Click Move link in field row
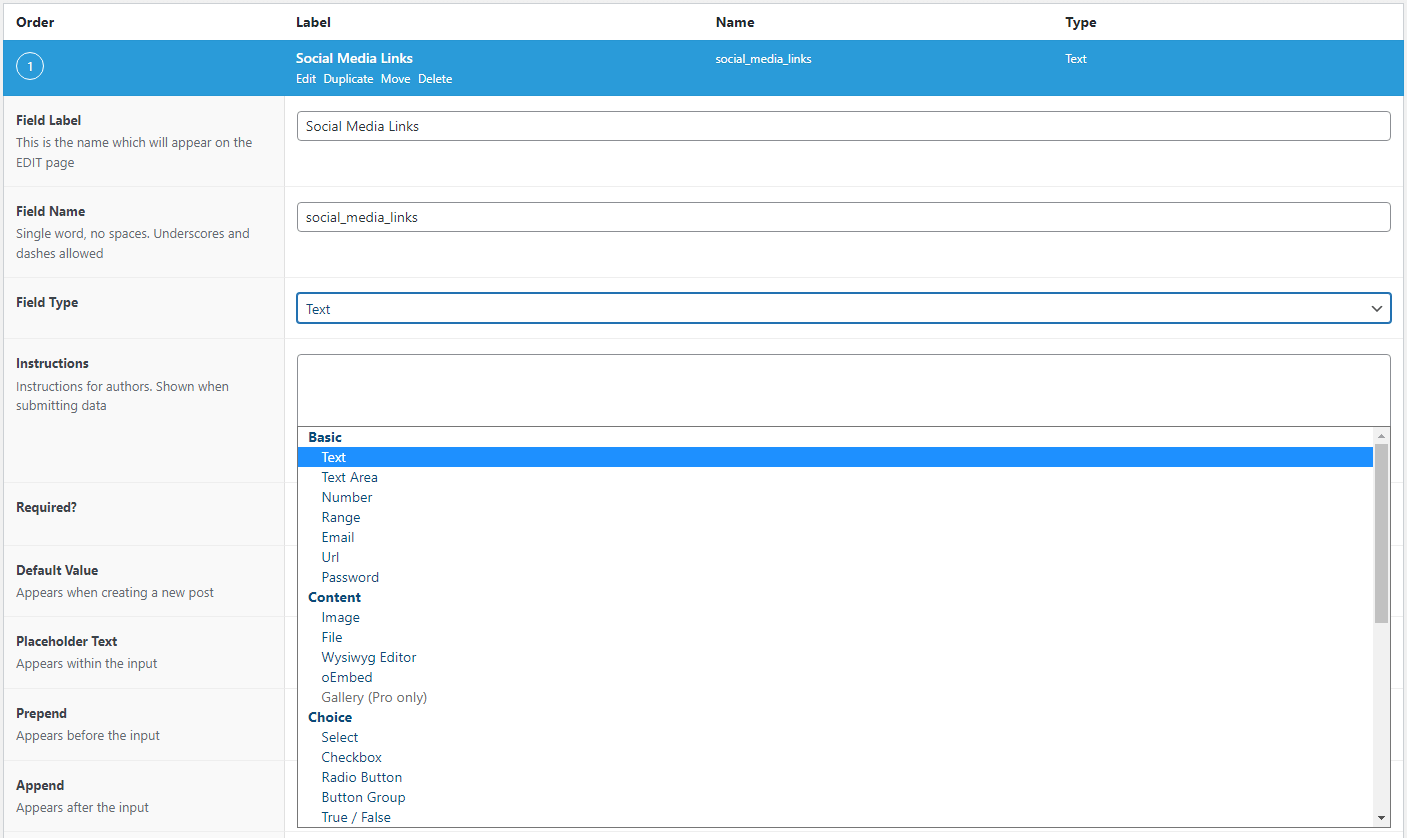This screenshot has height=838, width=1407. (395, 79)
